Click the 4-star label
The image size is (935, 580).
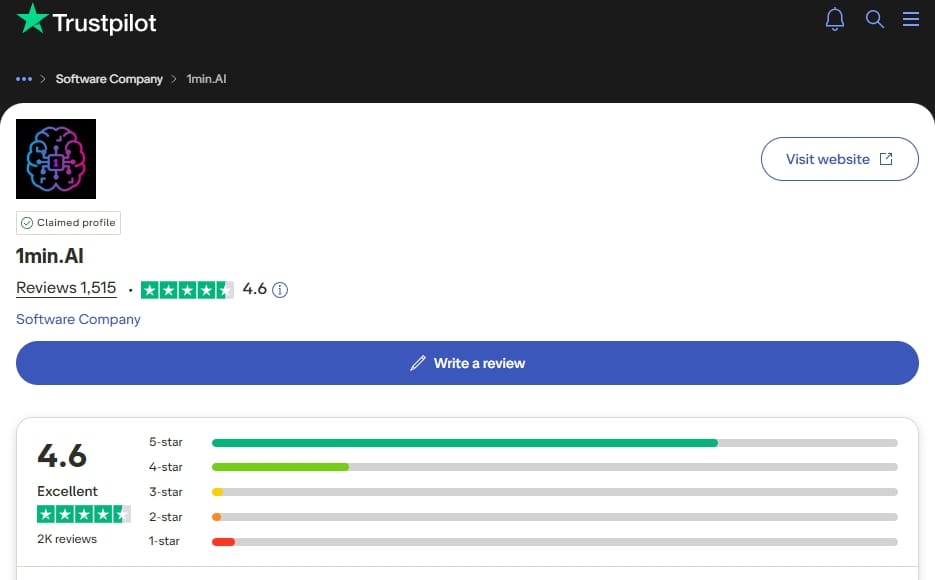pos(166,467)
